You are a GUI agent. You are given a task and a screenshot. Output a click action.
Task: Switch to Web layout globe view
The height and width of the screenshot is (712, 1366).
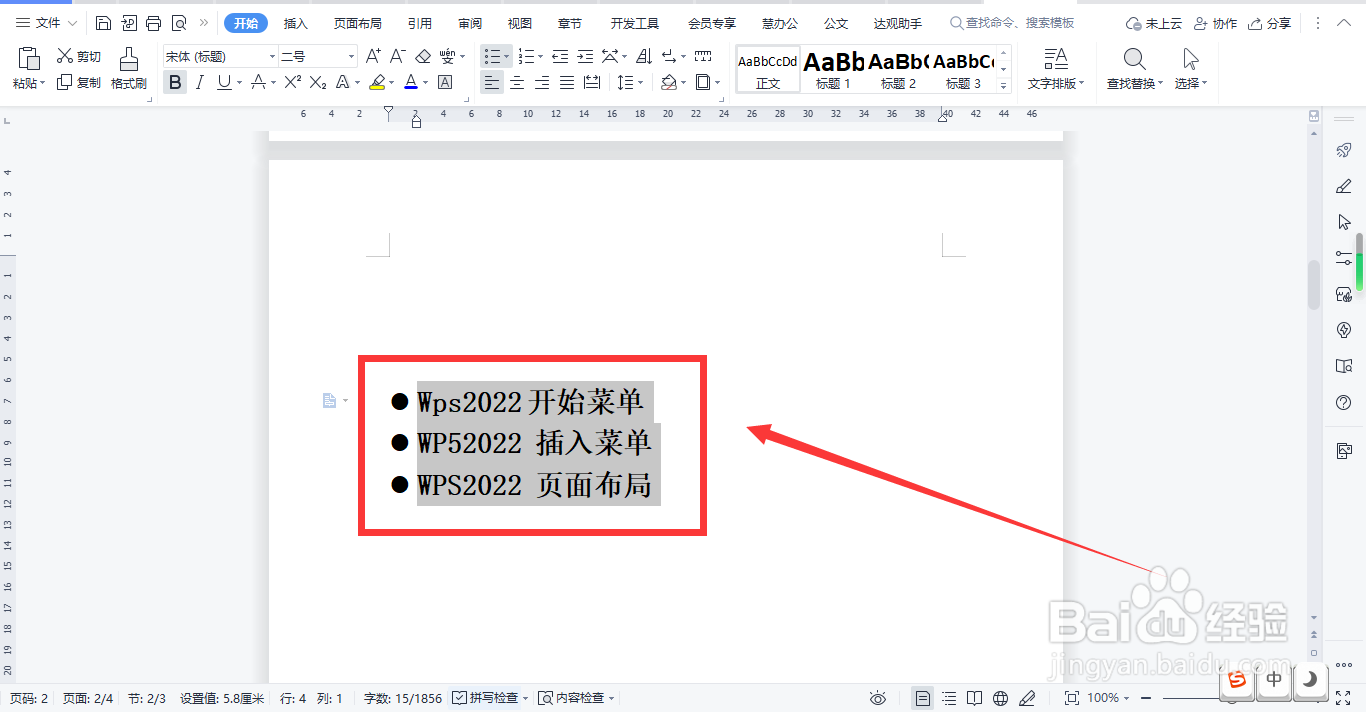(x=1001, y=698)
